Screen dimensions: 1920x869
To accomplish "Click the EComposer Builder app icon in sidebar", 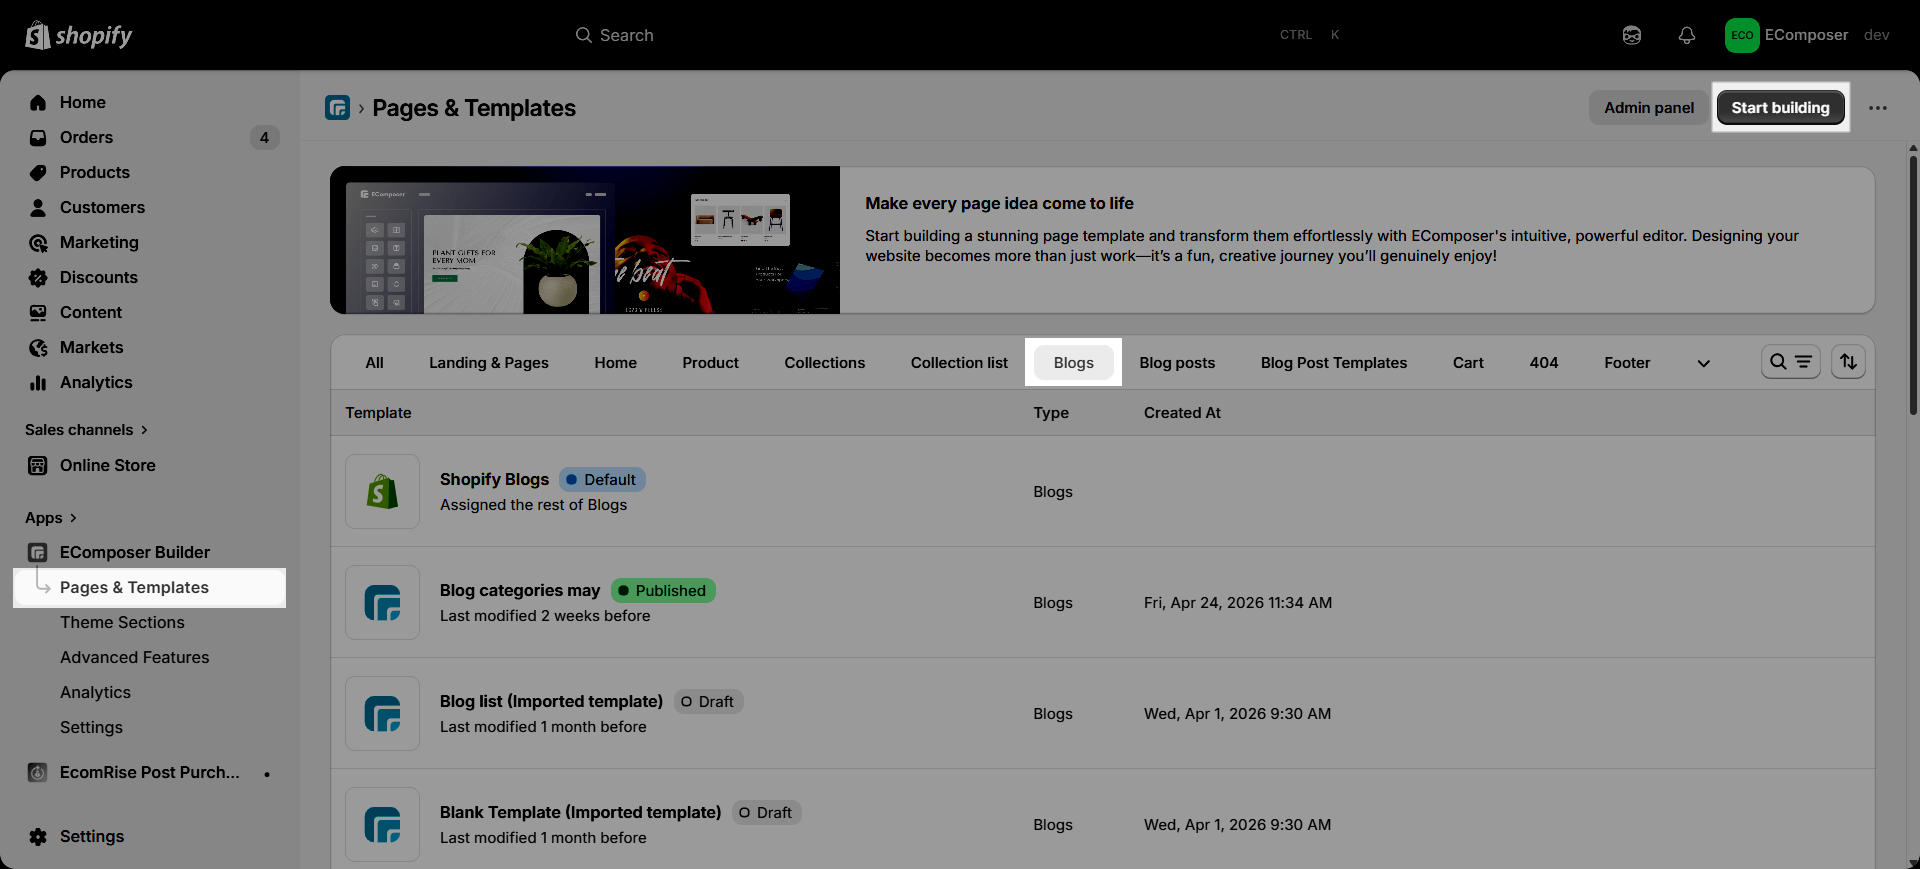I will [38, 552].
